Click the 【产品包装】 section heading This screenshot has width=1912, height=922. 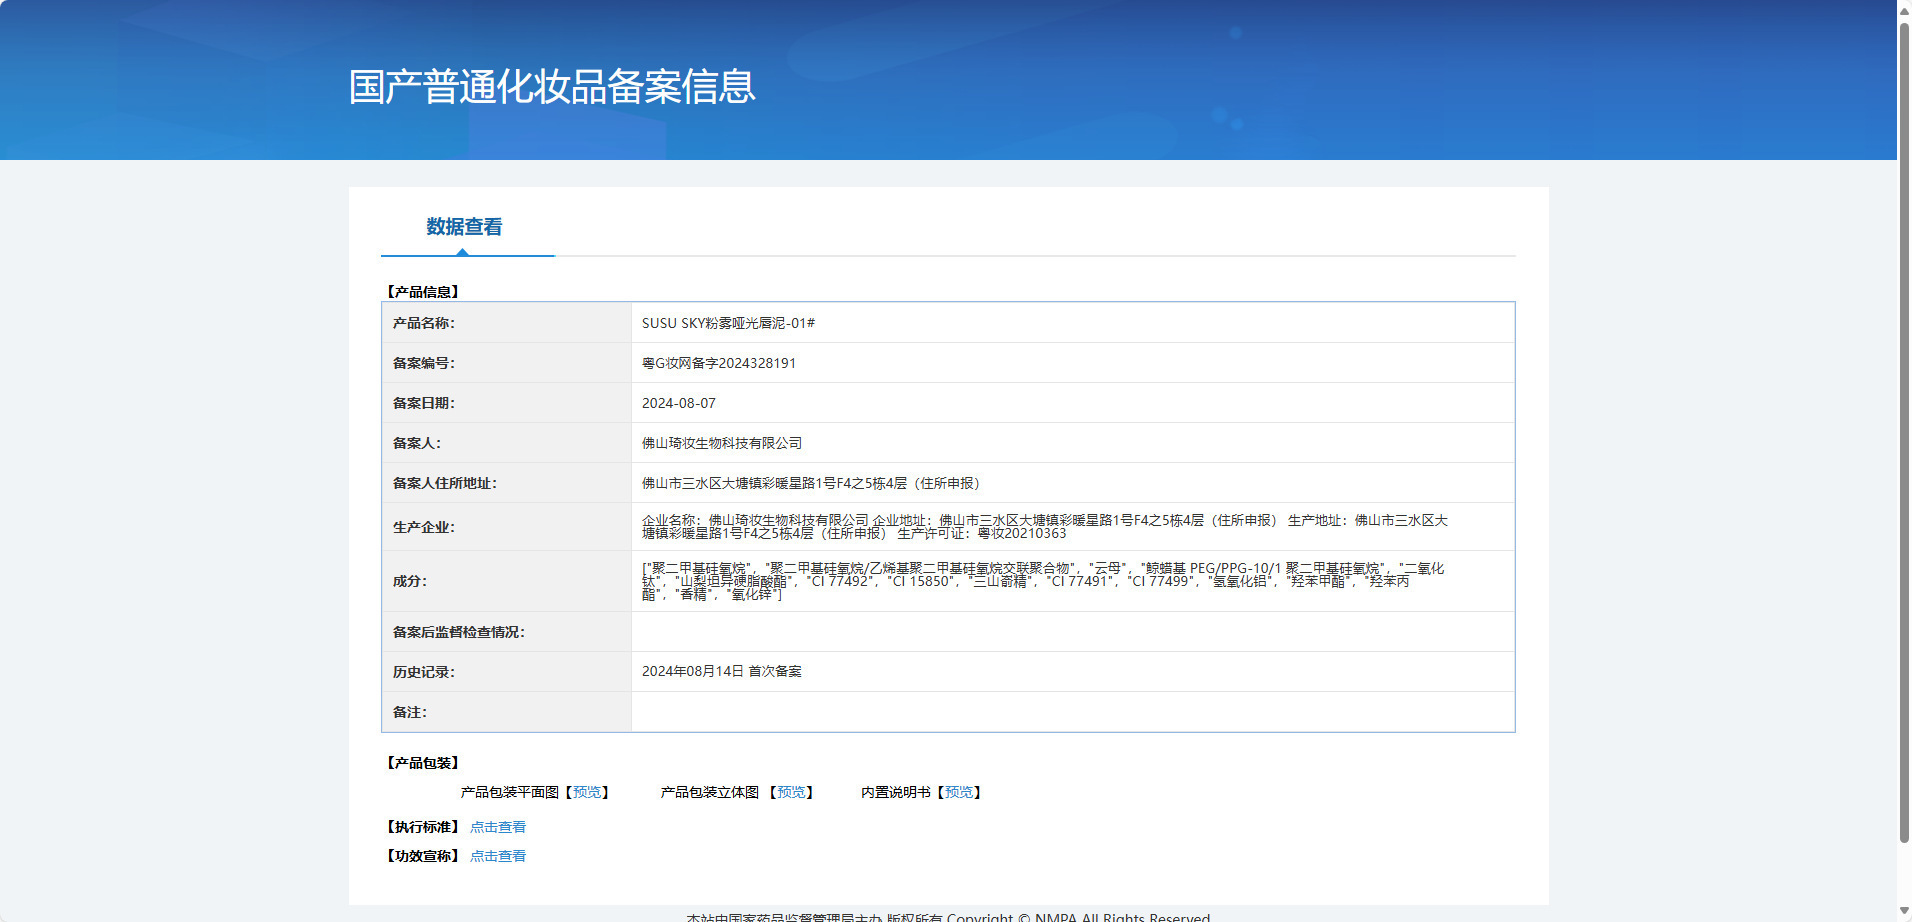[x=423, y=763]
